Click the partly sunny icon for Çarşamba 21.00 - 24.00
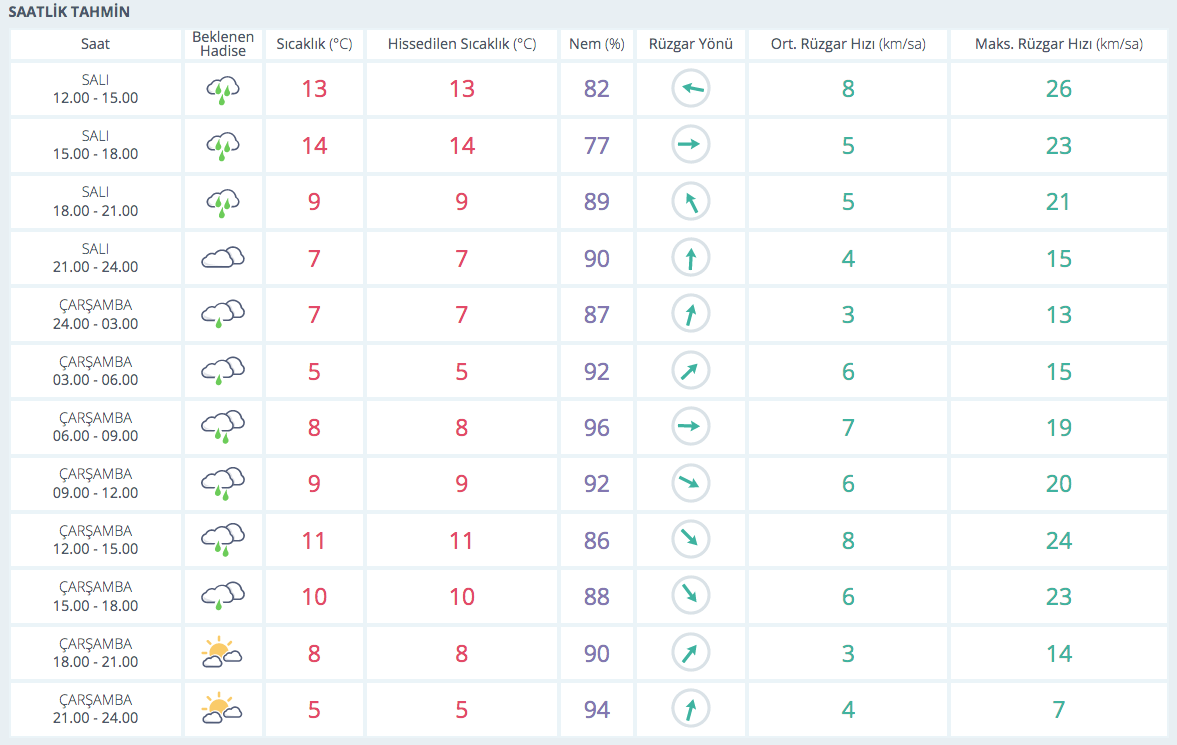This screenshot has height=745, width=1177. coord(223,710)
